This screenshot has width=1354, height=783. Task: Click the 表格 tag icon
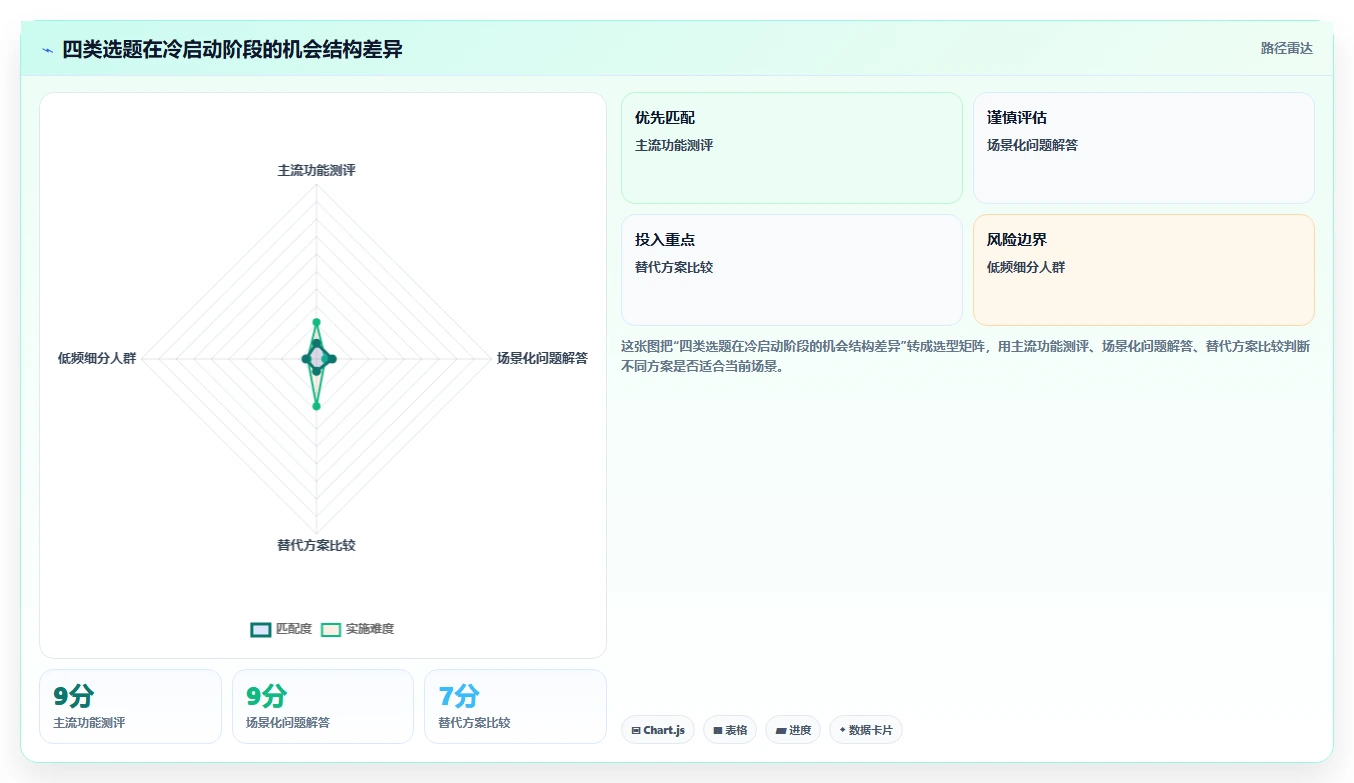718,731
